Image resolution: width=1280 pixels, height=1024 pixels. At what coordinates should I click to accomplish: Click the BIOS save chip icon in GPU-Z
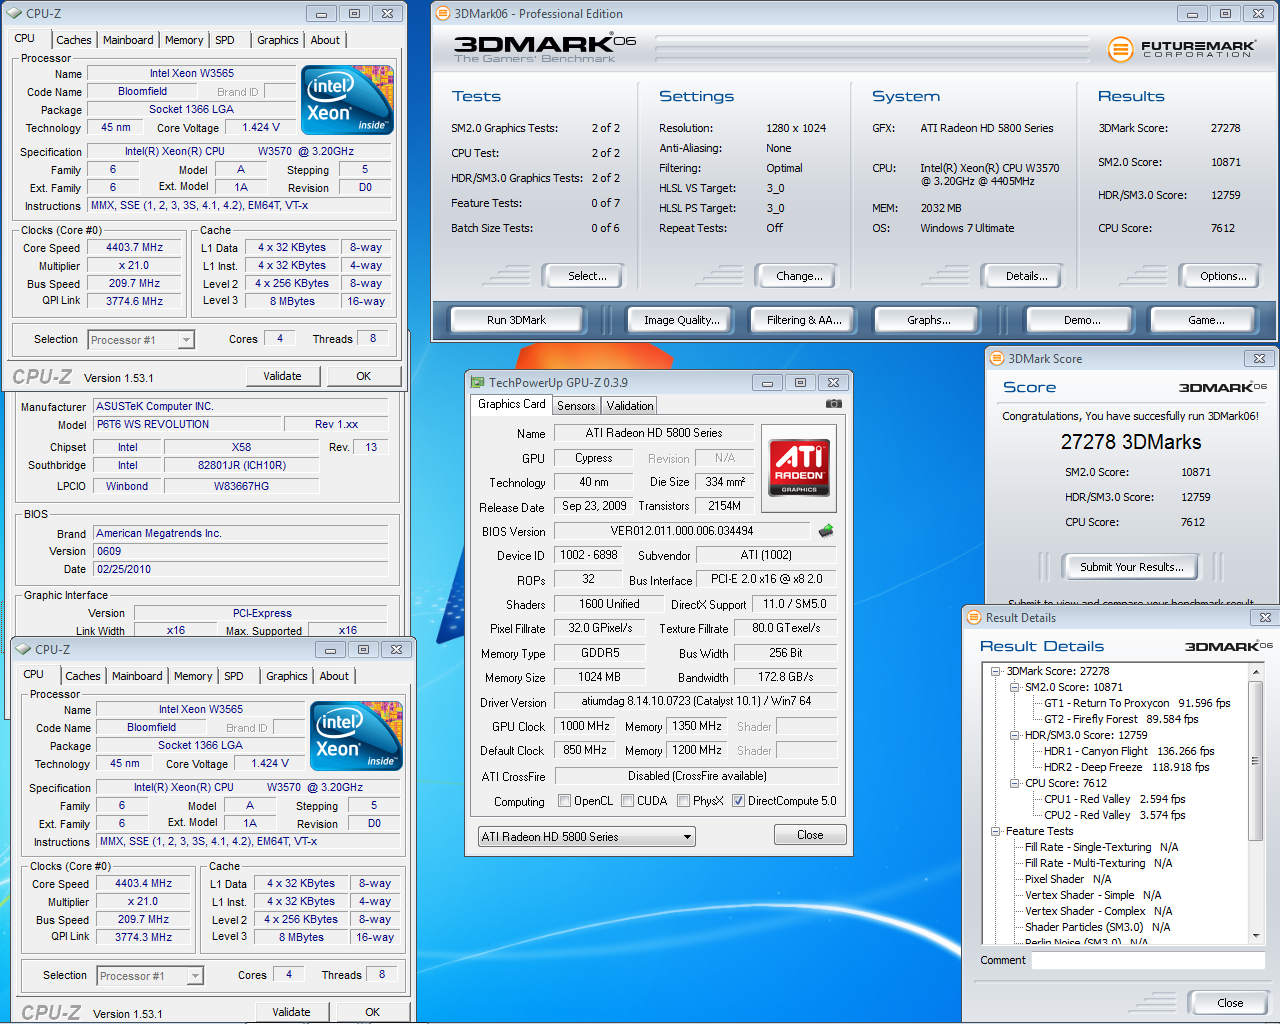[x=826, y=531]
